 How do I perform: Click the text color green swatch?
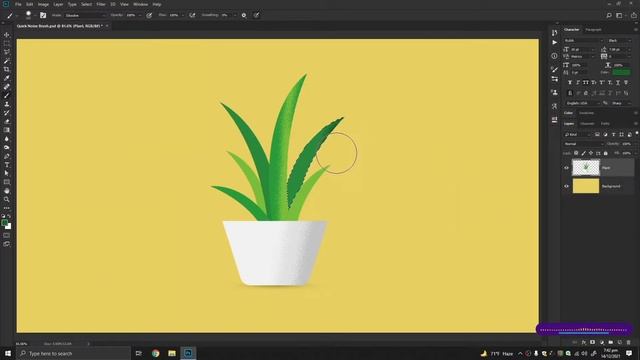621,72
